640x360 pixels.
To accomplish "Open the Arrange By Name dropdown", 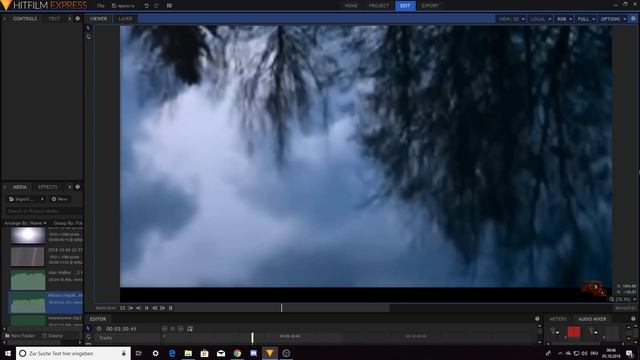I will tap(25, 223).
